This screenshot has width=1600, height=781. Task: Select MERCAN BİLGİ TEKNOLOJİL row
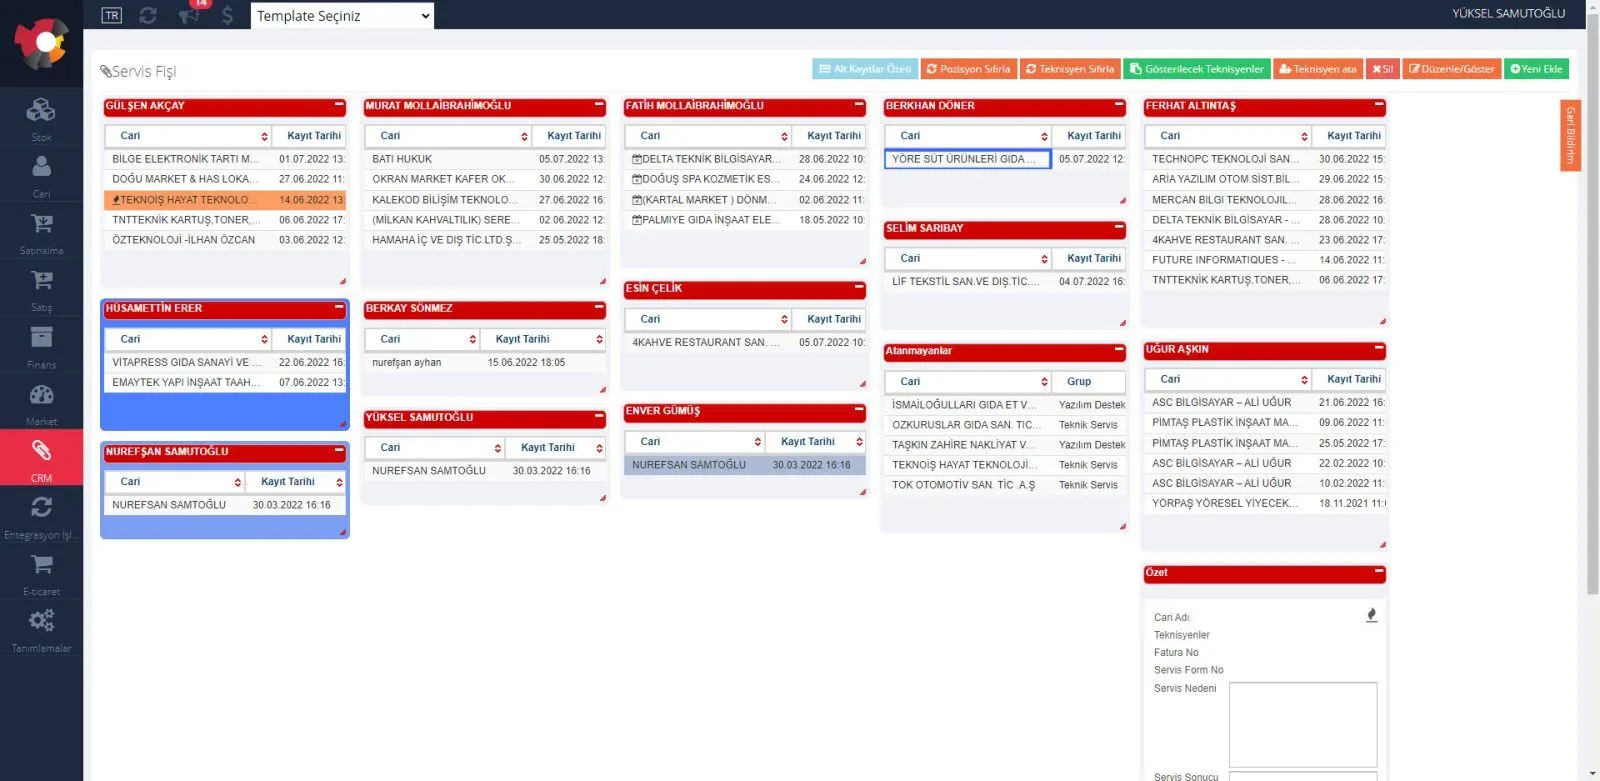pos(1265,200)
